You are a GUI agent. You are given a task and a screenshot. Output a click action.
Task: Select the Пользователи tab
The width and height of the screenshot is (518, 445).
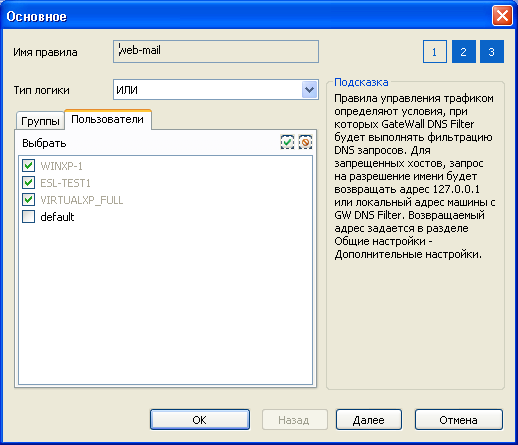pos(108,119)
